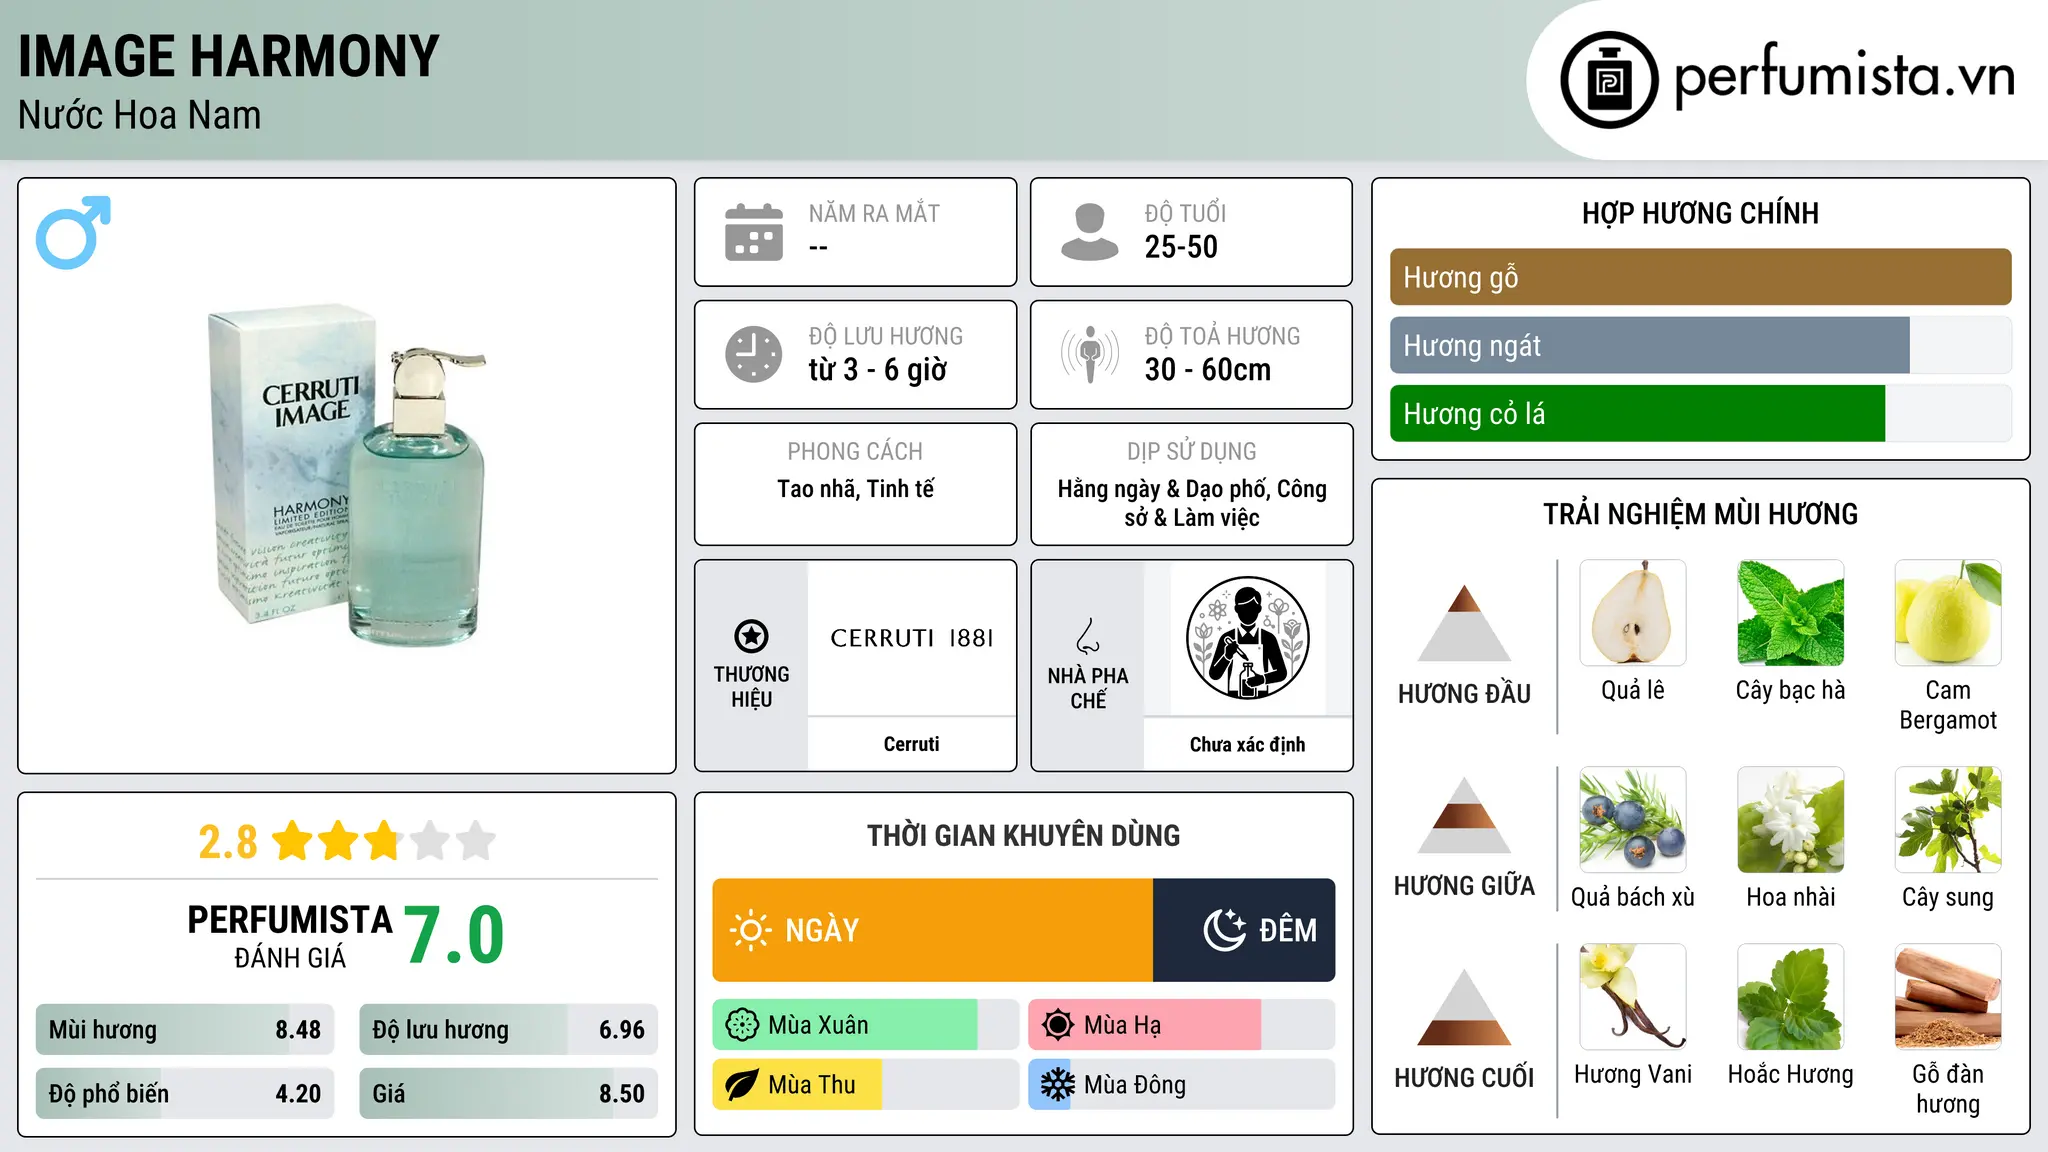The image size is (2048, 1152).
Task: Select the Hoa nhài note image
Action: [1791, 820]
